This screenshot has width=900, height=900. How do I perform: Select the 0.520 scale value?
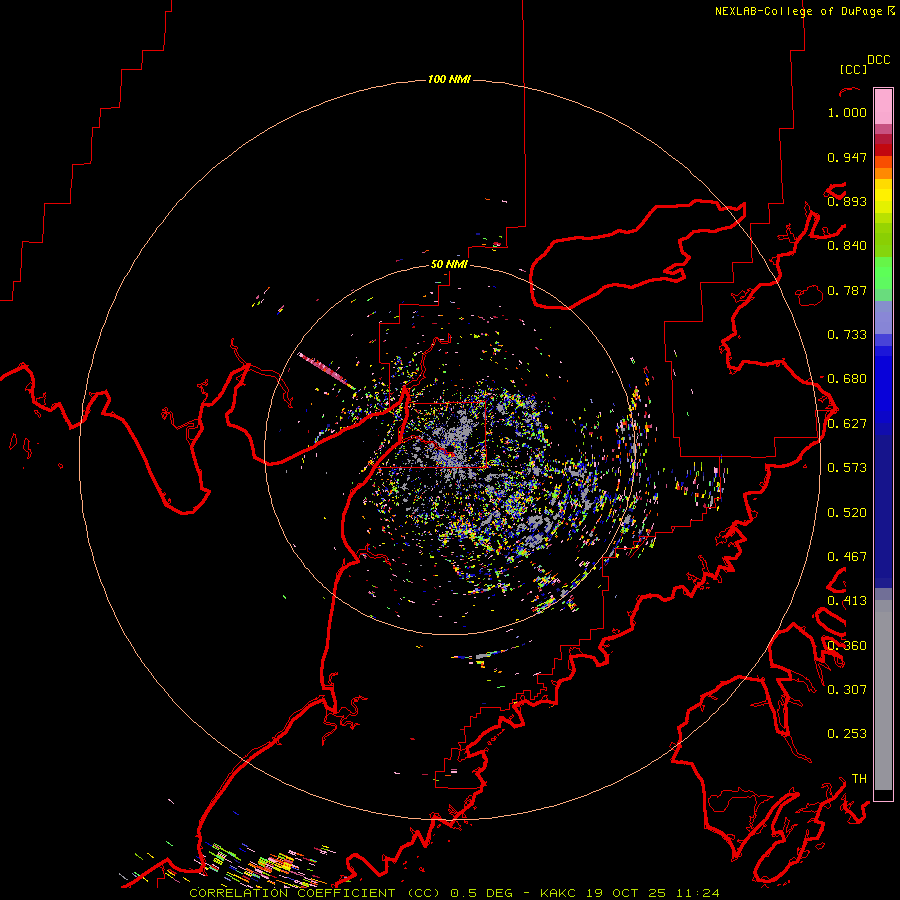click(x=847, y=513)
